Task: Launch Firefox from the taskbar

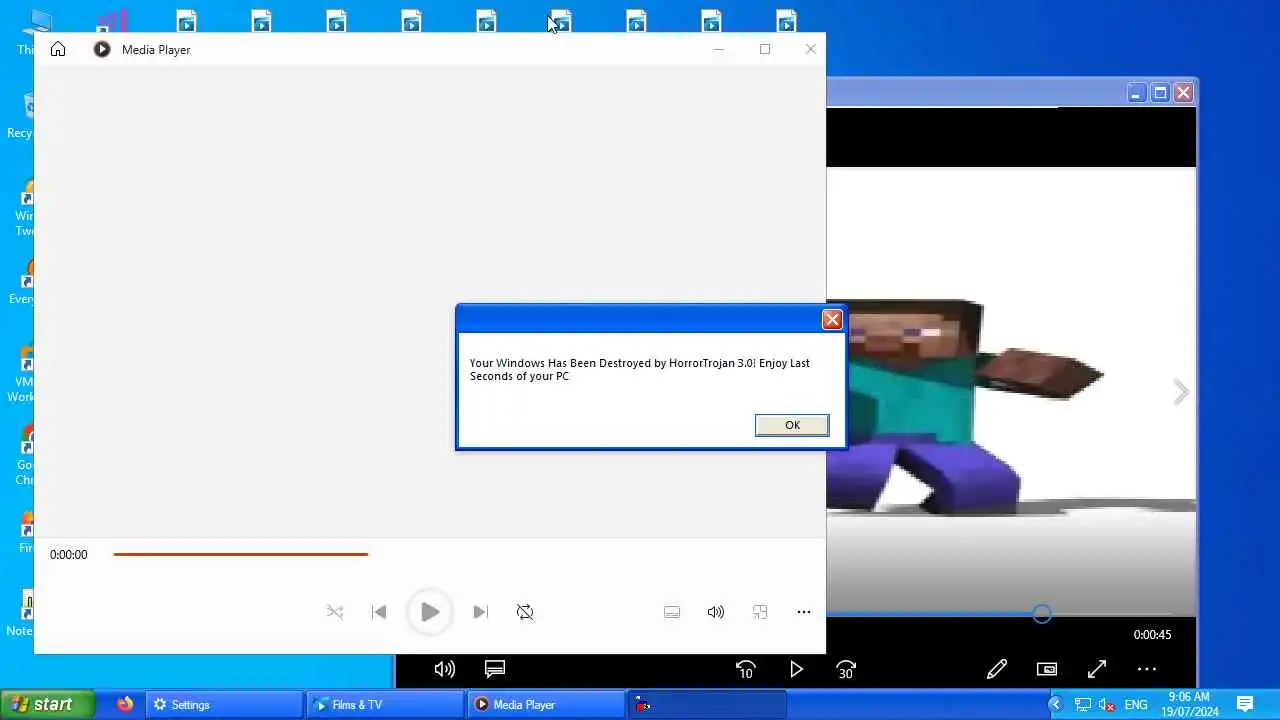Action: 125,704
